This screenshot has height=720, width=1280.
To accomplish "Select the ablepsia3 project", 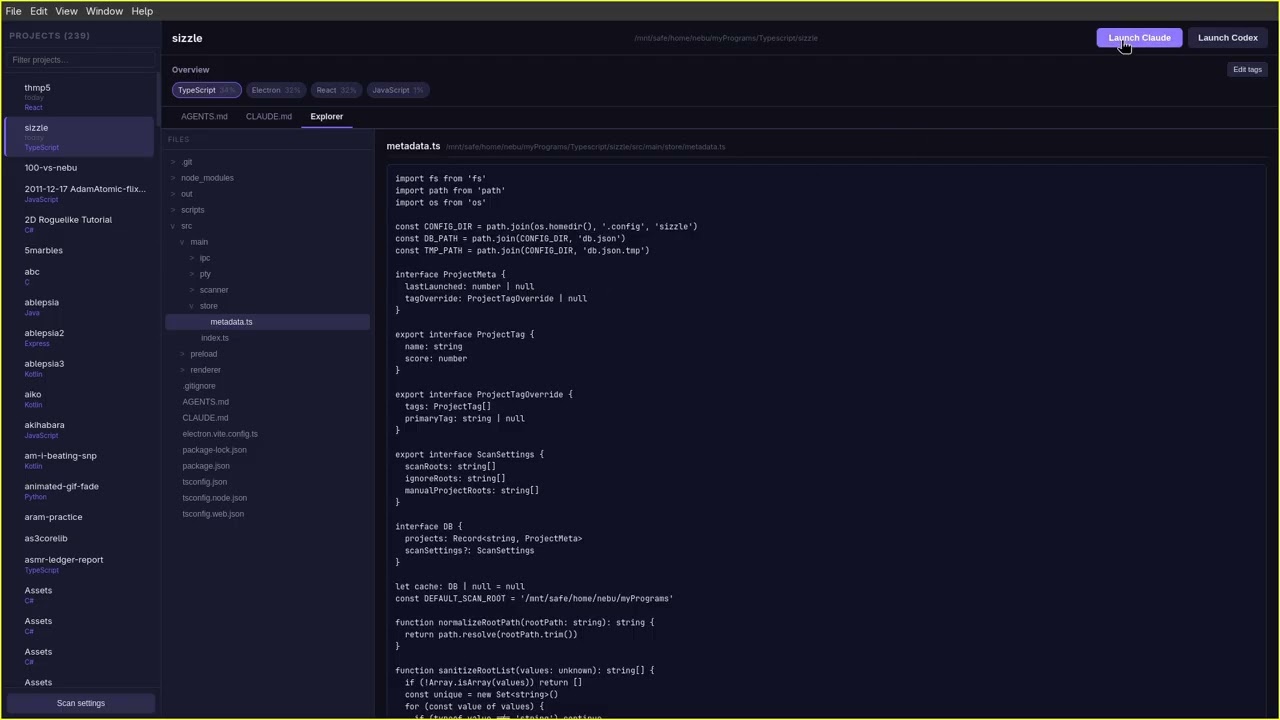I will click(80, 368).
